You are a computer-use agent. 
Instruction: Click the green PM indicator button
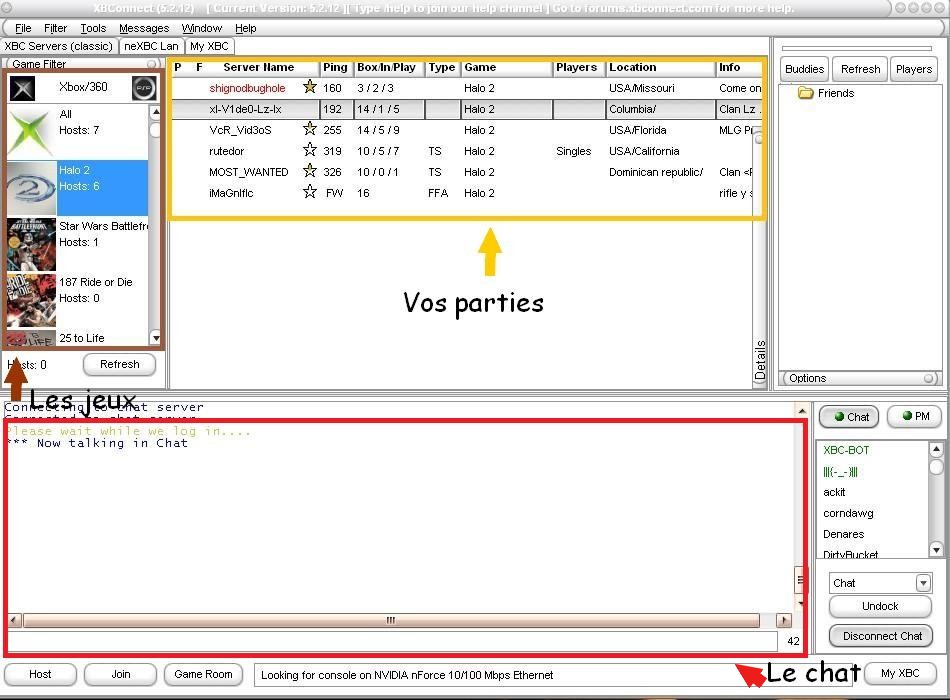click(915, 416)
